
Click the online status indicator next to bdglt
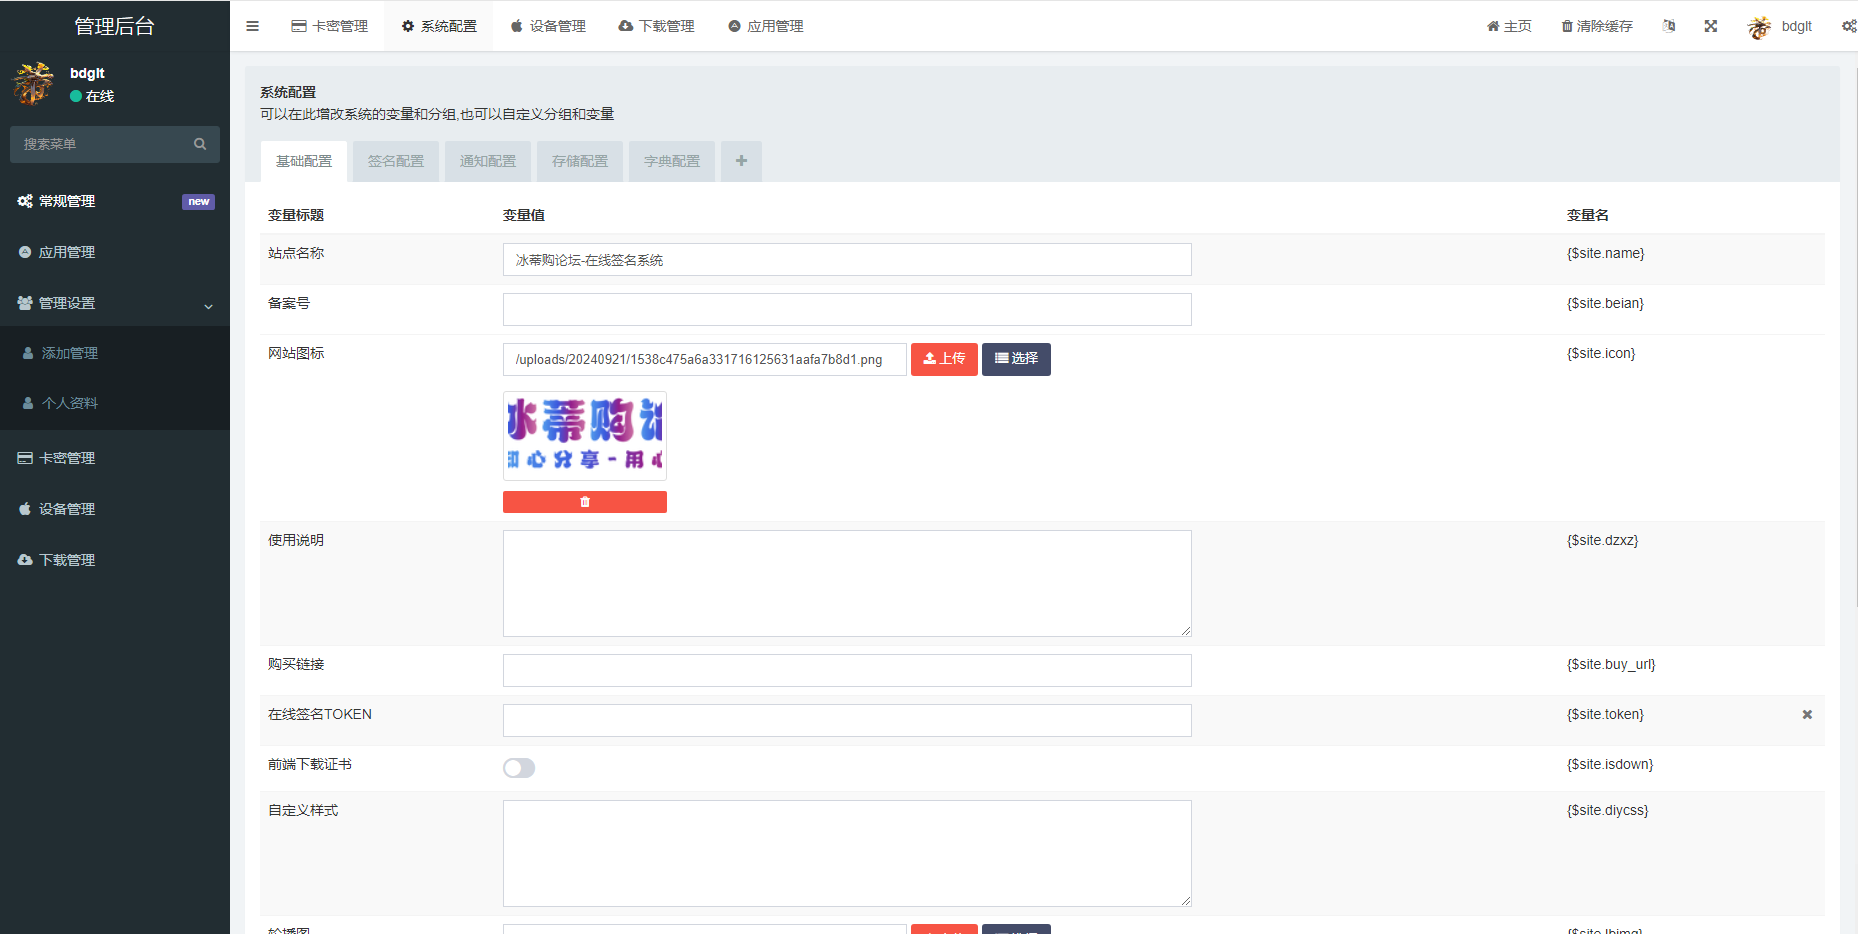74,96
